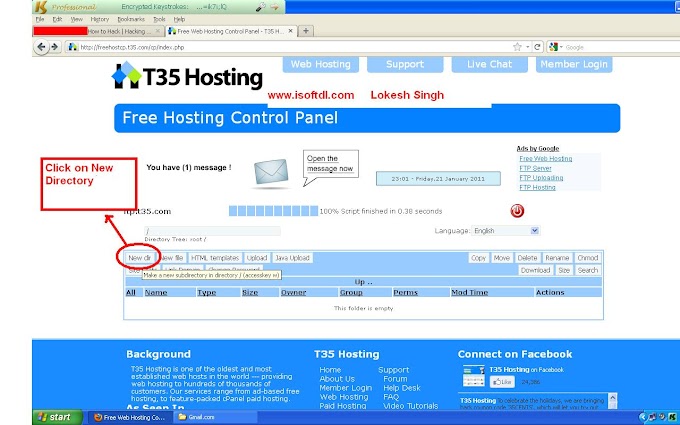Click the browser address bar
This screenshot has height=425, width=680.
[x=291, y=47]
